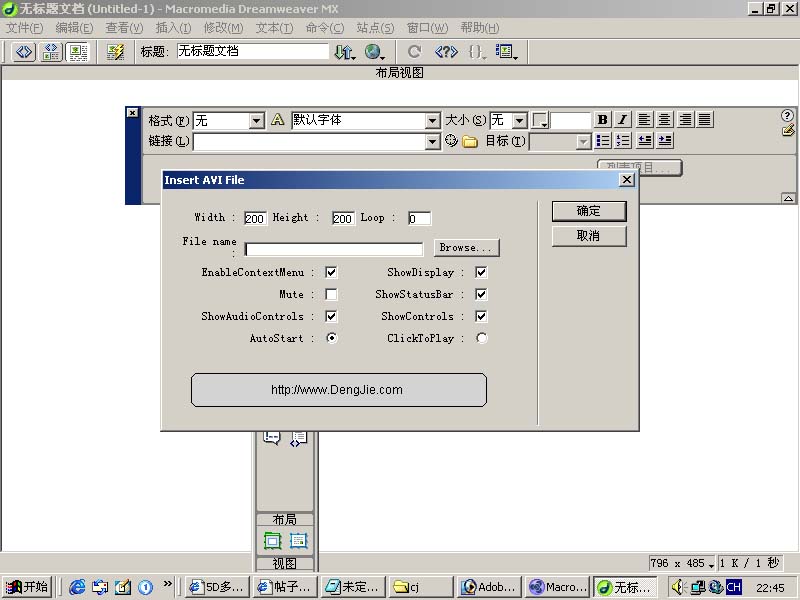The width and height of the screenshot is (800, 600).
Task: Open preview in browser globe icon
Action: click(374, 52)
